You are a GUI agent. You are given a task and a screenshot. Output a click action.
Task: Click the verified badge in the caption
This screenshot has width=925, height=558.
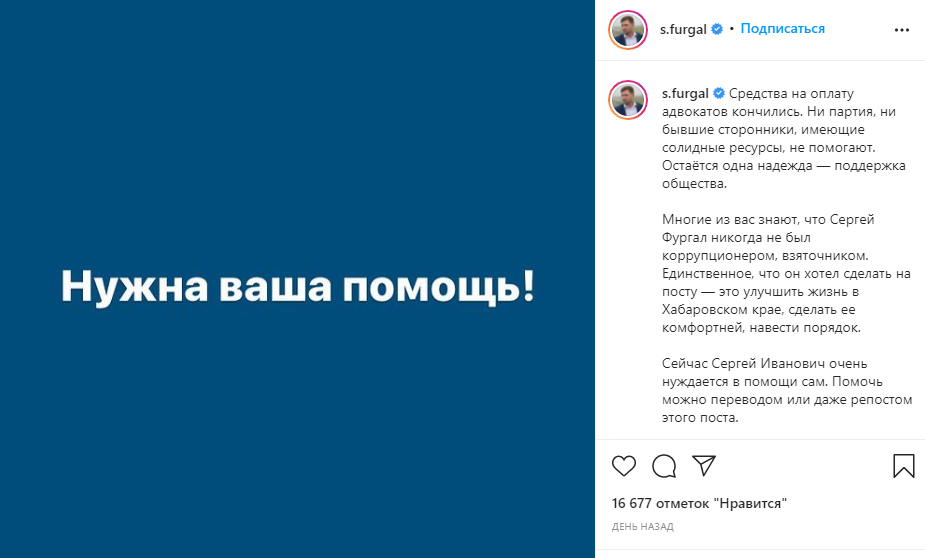(x=718, y=93)
